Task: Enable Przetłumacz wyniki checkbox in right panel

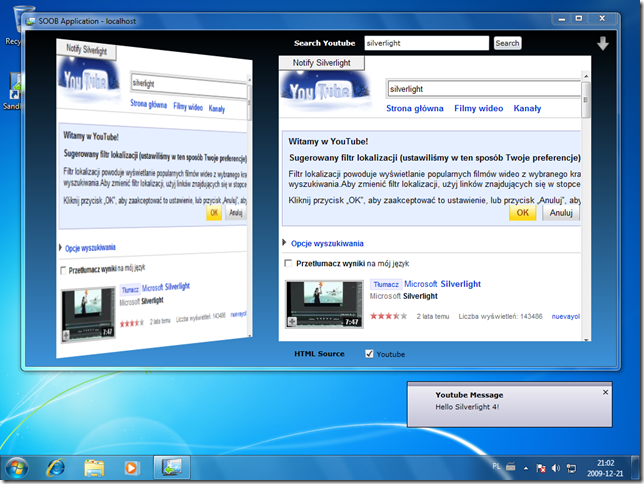Action: tap(288, 263)
